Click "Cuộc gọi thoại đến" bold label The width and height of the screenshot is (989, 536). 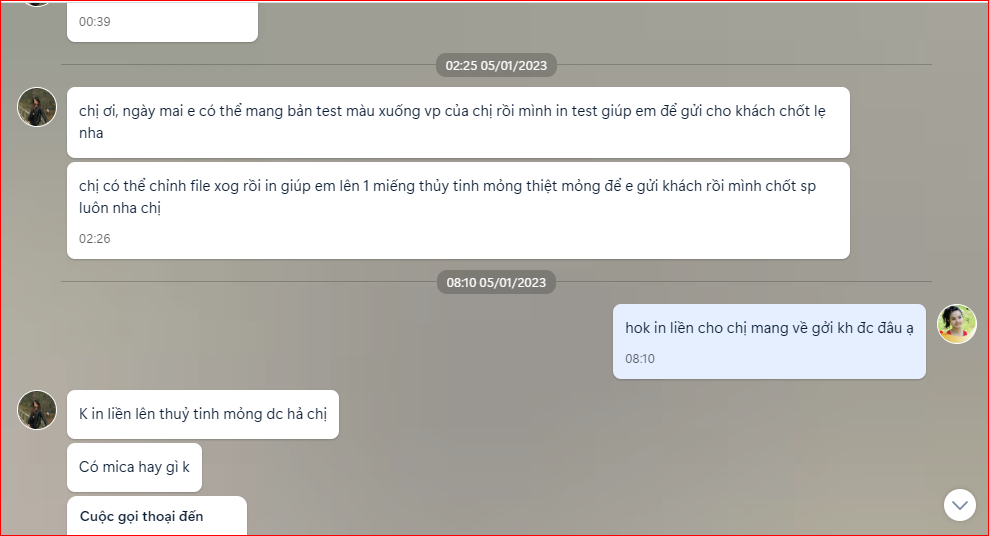[141, 516]
